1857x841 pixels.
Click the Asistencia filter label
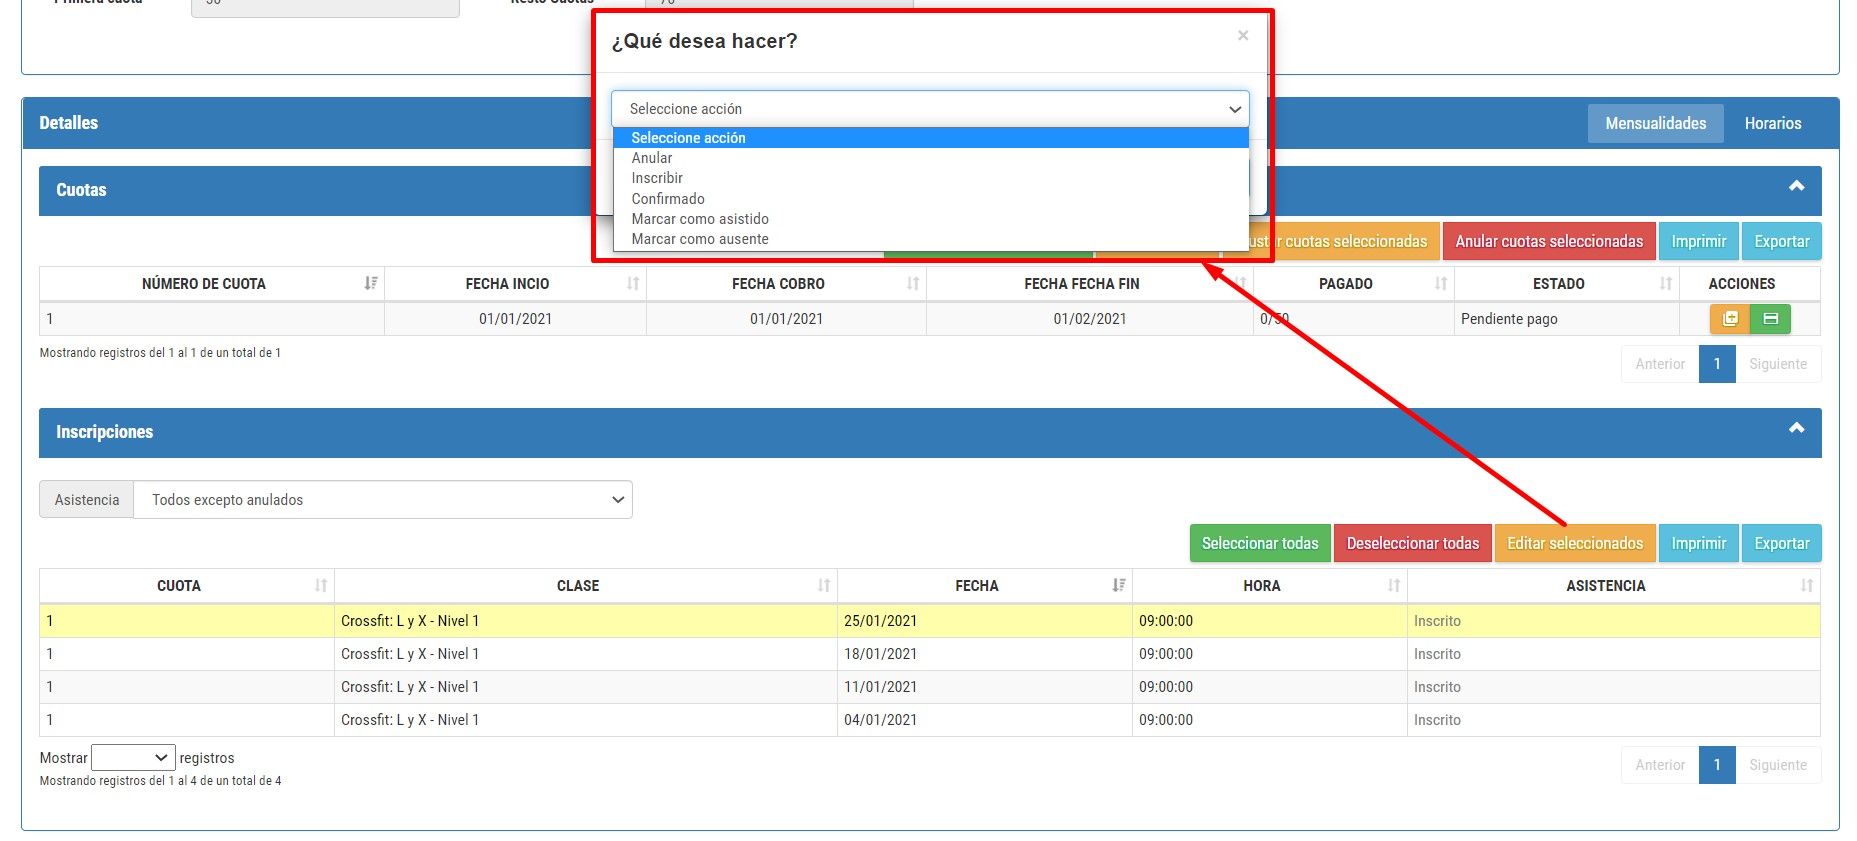click(x=87, y=500)
